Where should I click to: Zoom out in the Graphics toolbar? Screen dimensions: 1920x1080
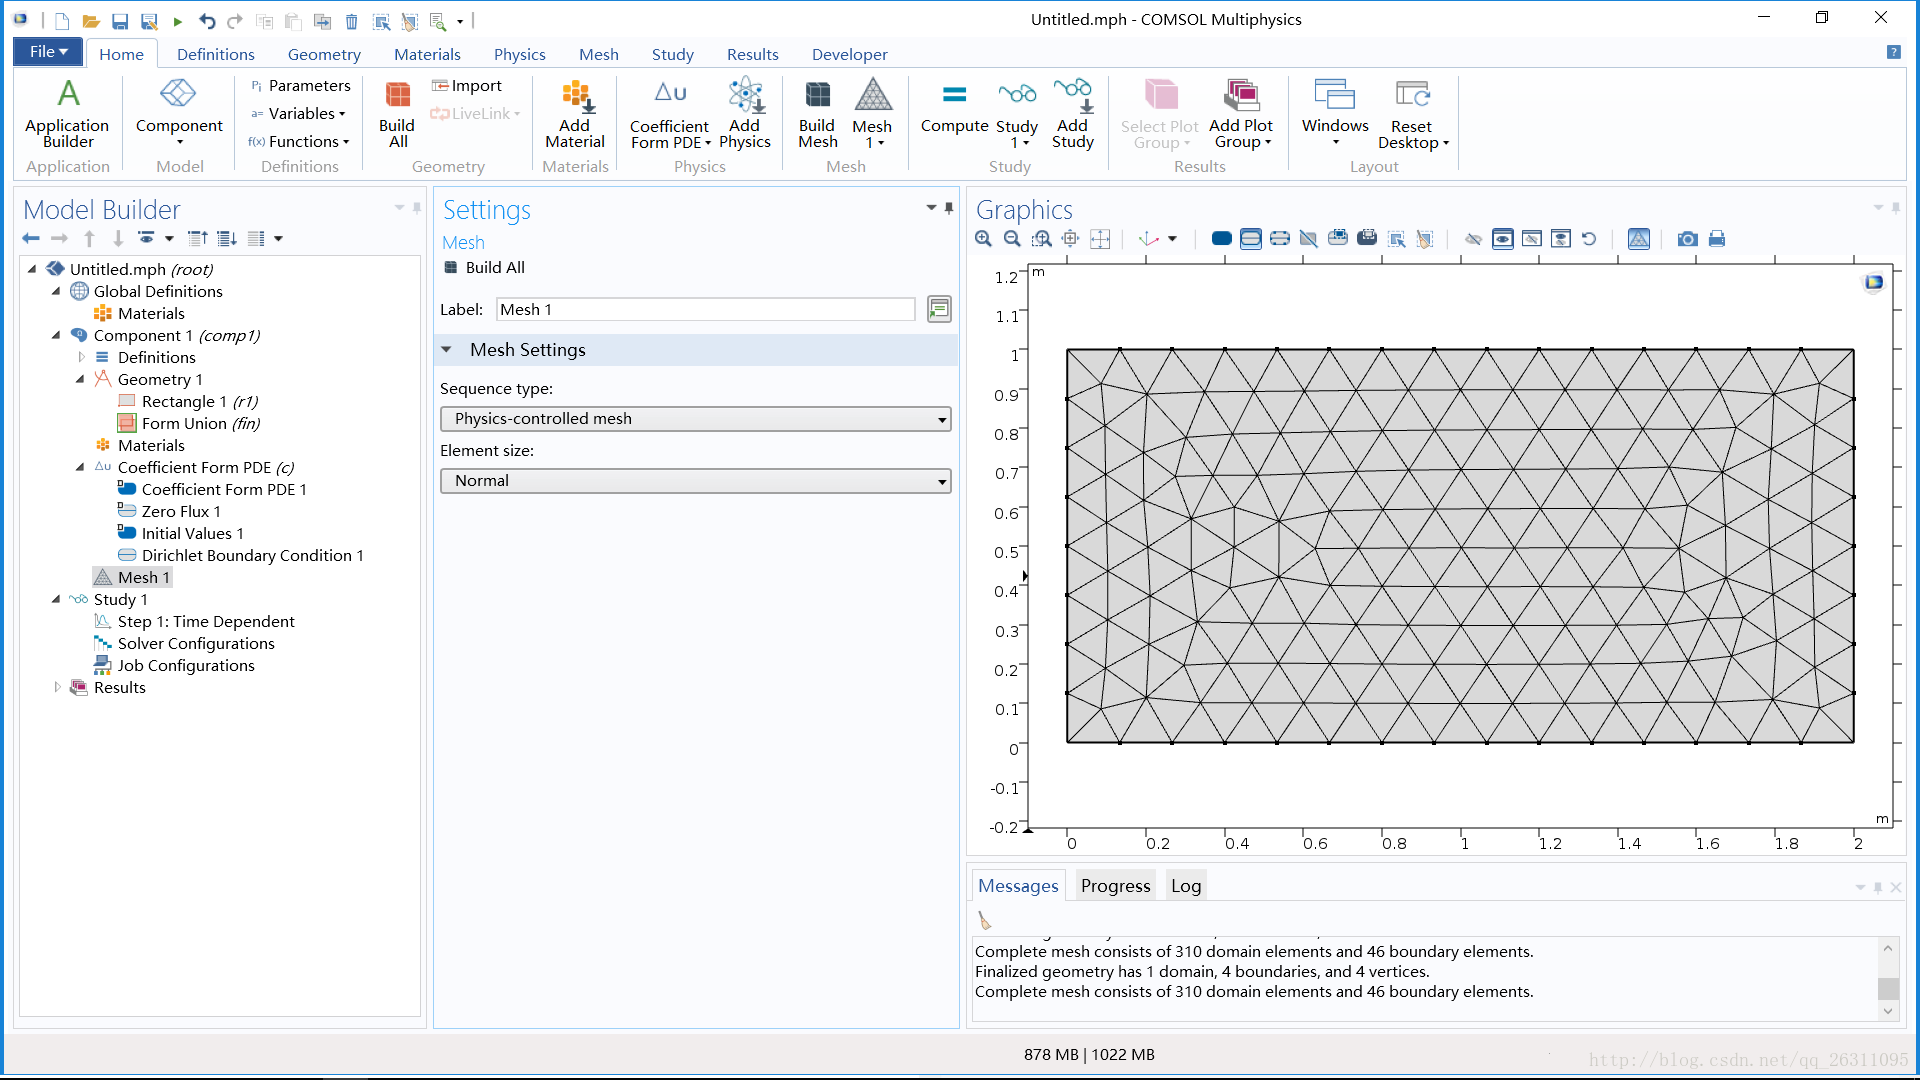tap(1012, 239)
